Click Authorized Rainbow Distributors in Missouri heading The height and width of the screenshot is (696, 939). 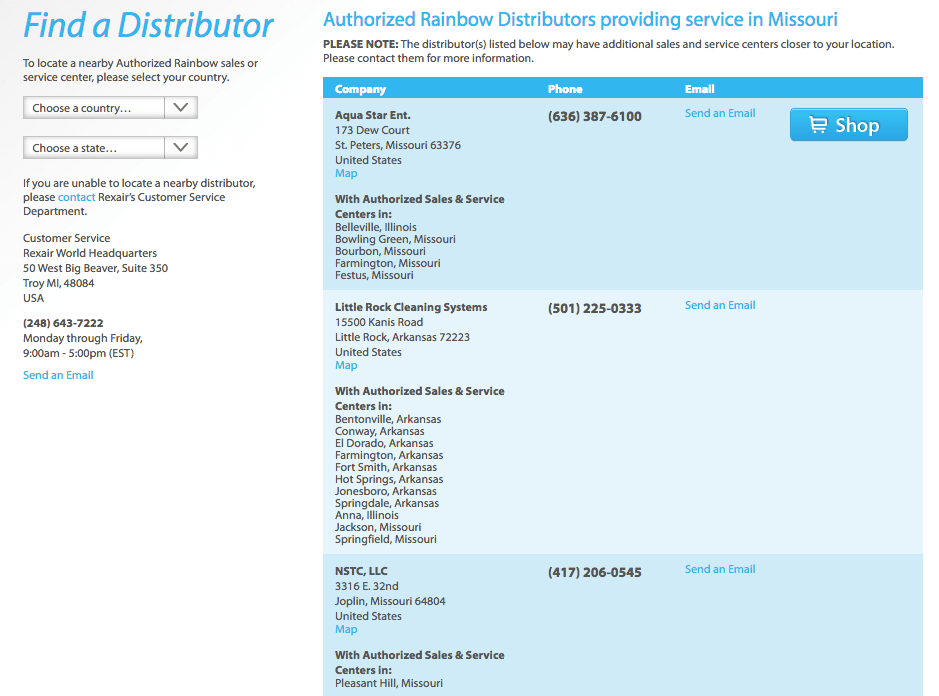tap(580, 20)
